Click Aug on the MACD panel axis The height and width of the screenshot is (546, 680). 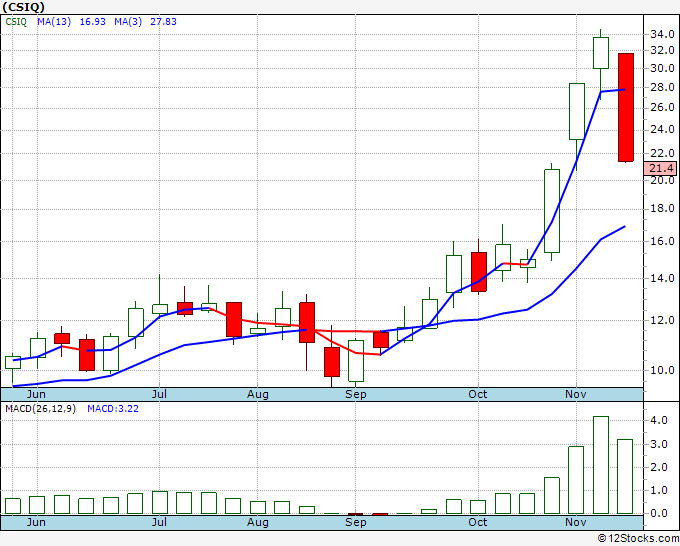point(258,522)
